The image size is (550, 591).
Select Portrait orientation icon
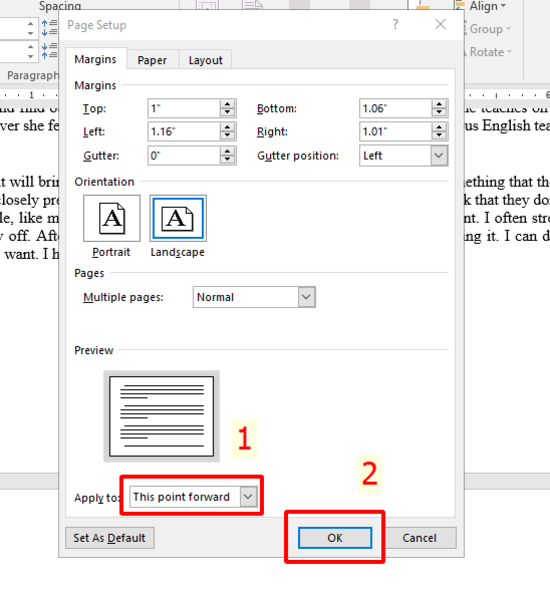point(112,218)
